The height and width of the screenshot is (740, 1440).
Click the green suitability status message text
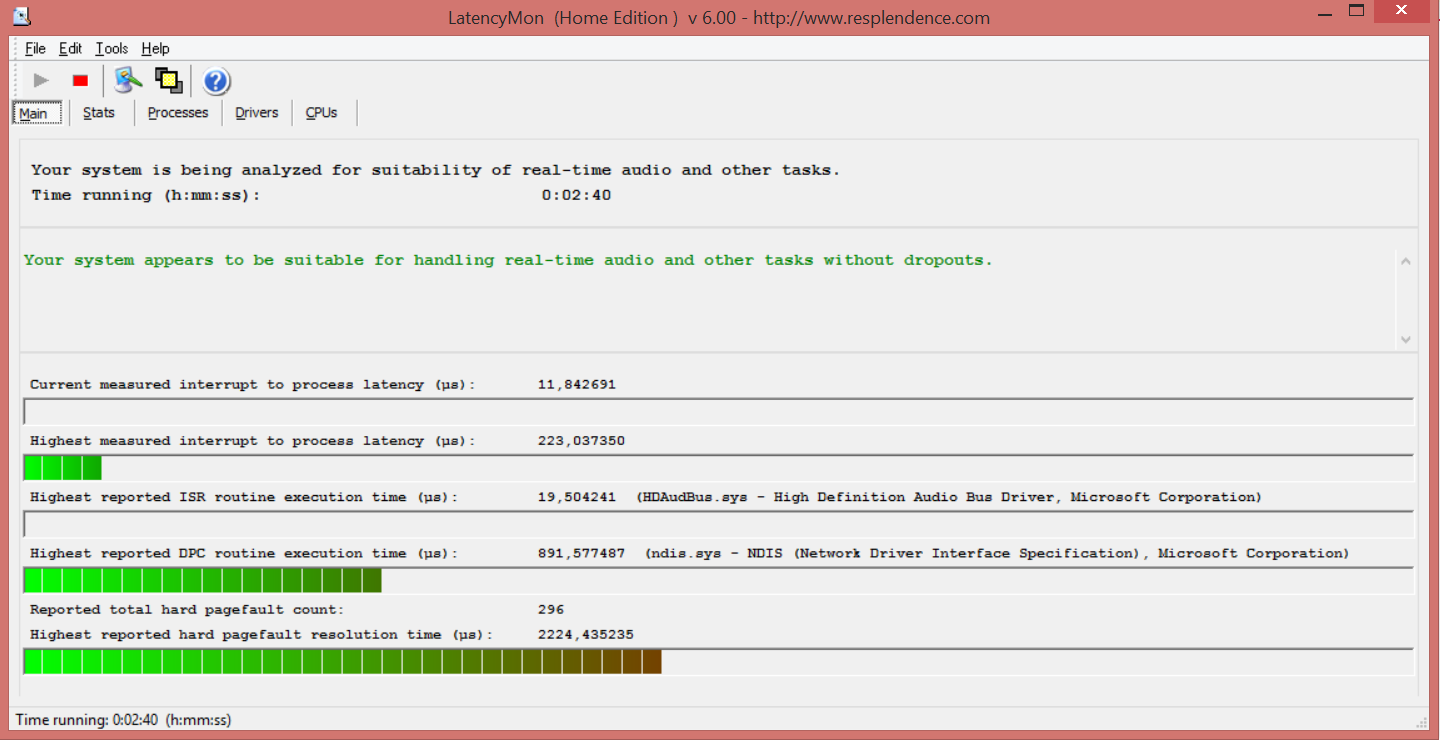click(508, 260)
